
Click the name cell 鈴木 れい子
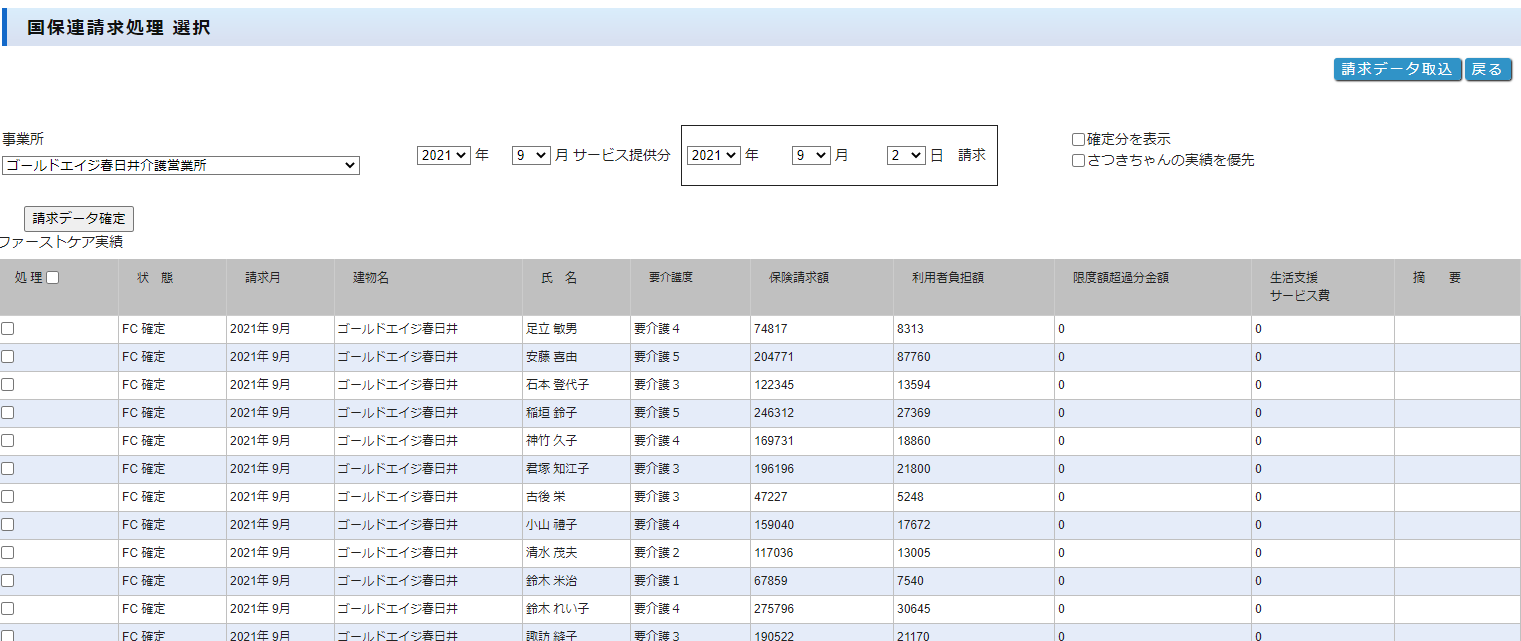click(551, 609)
